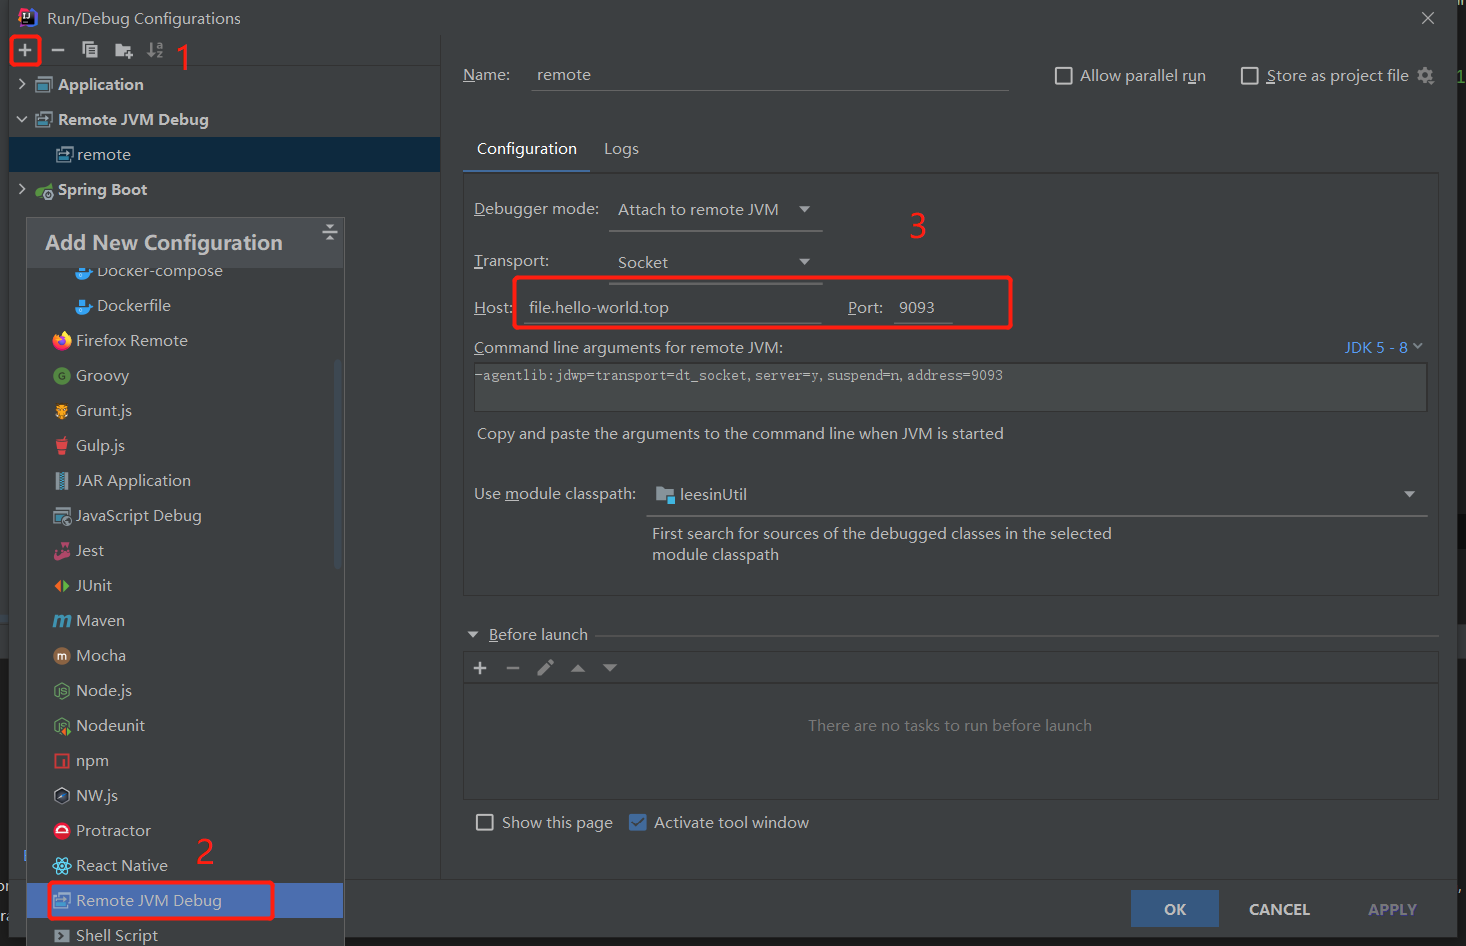Click the gear icon beside Store as project file
Screen dimensions: 1466x946
point(1425,76)
